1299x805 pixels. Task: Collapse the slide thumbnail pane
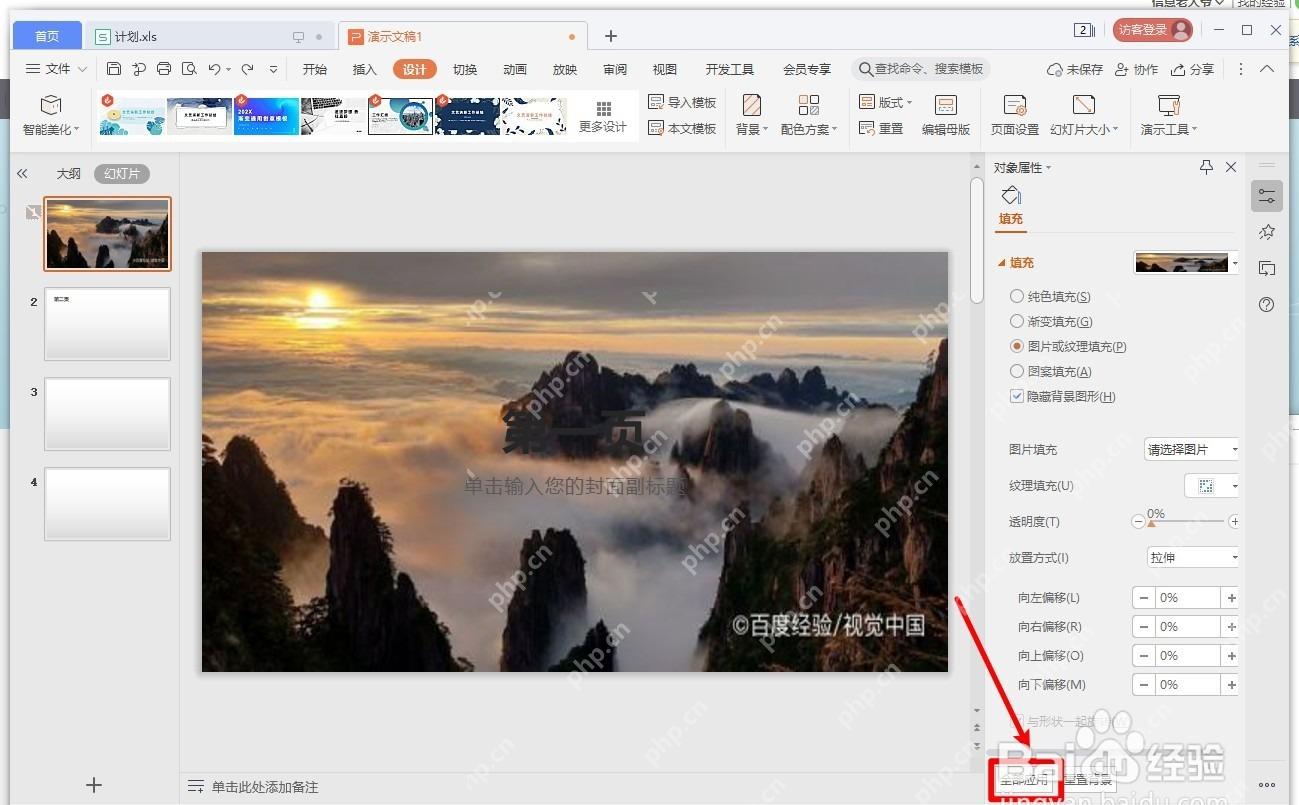[22, 173]
